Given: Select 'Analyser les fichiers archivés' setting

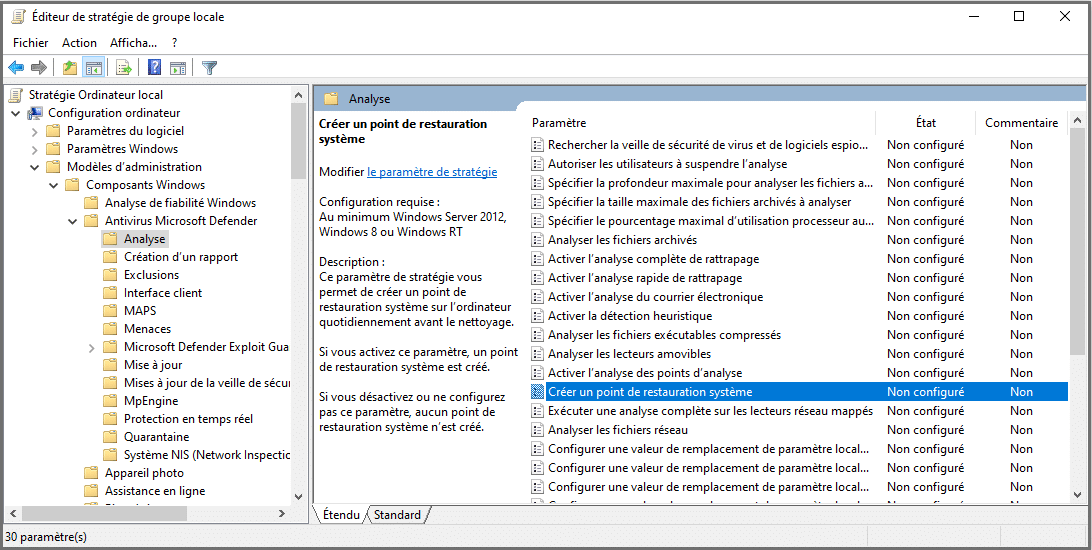Looking at the screenshot, I should pyautogui.click(x=622, y=240).
